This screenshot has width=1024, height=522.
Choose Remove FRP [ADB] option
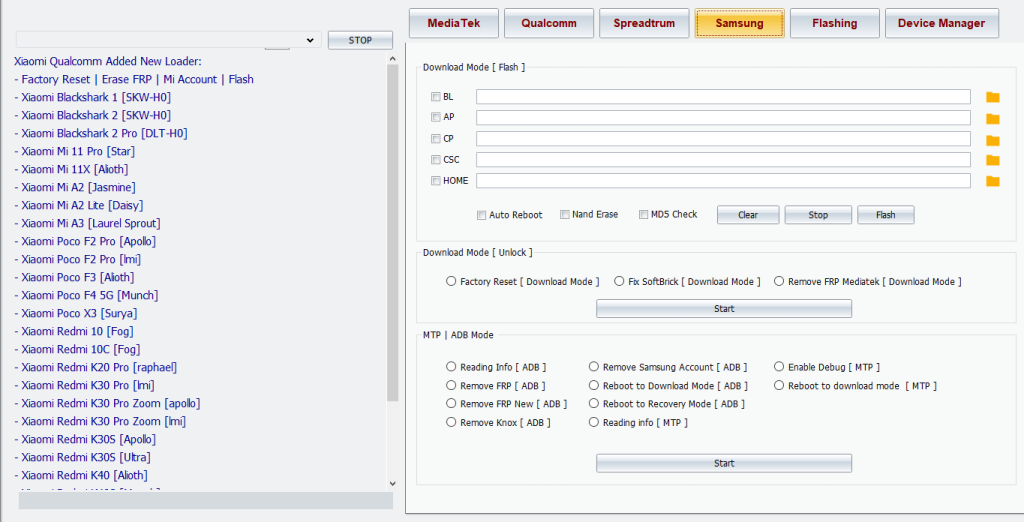(x=451, y=386)
